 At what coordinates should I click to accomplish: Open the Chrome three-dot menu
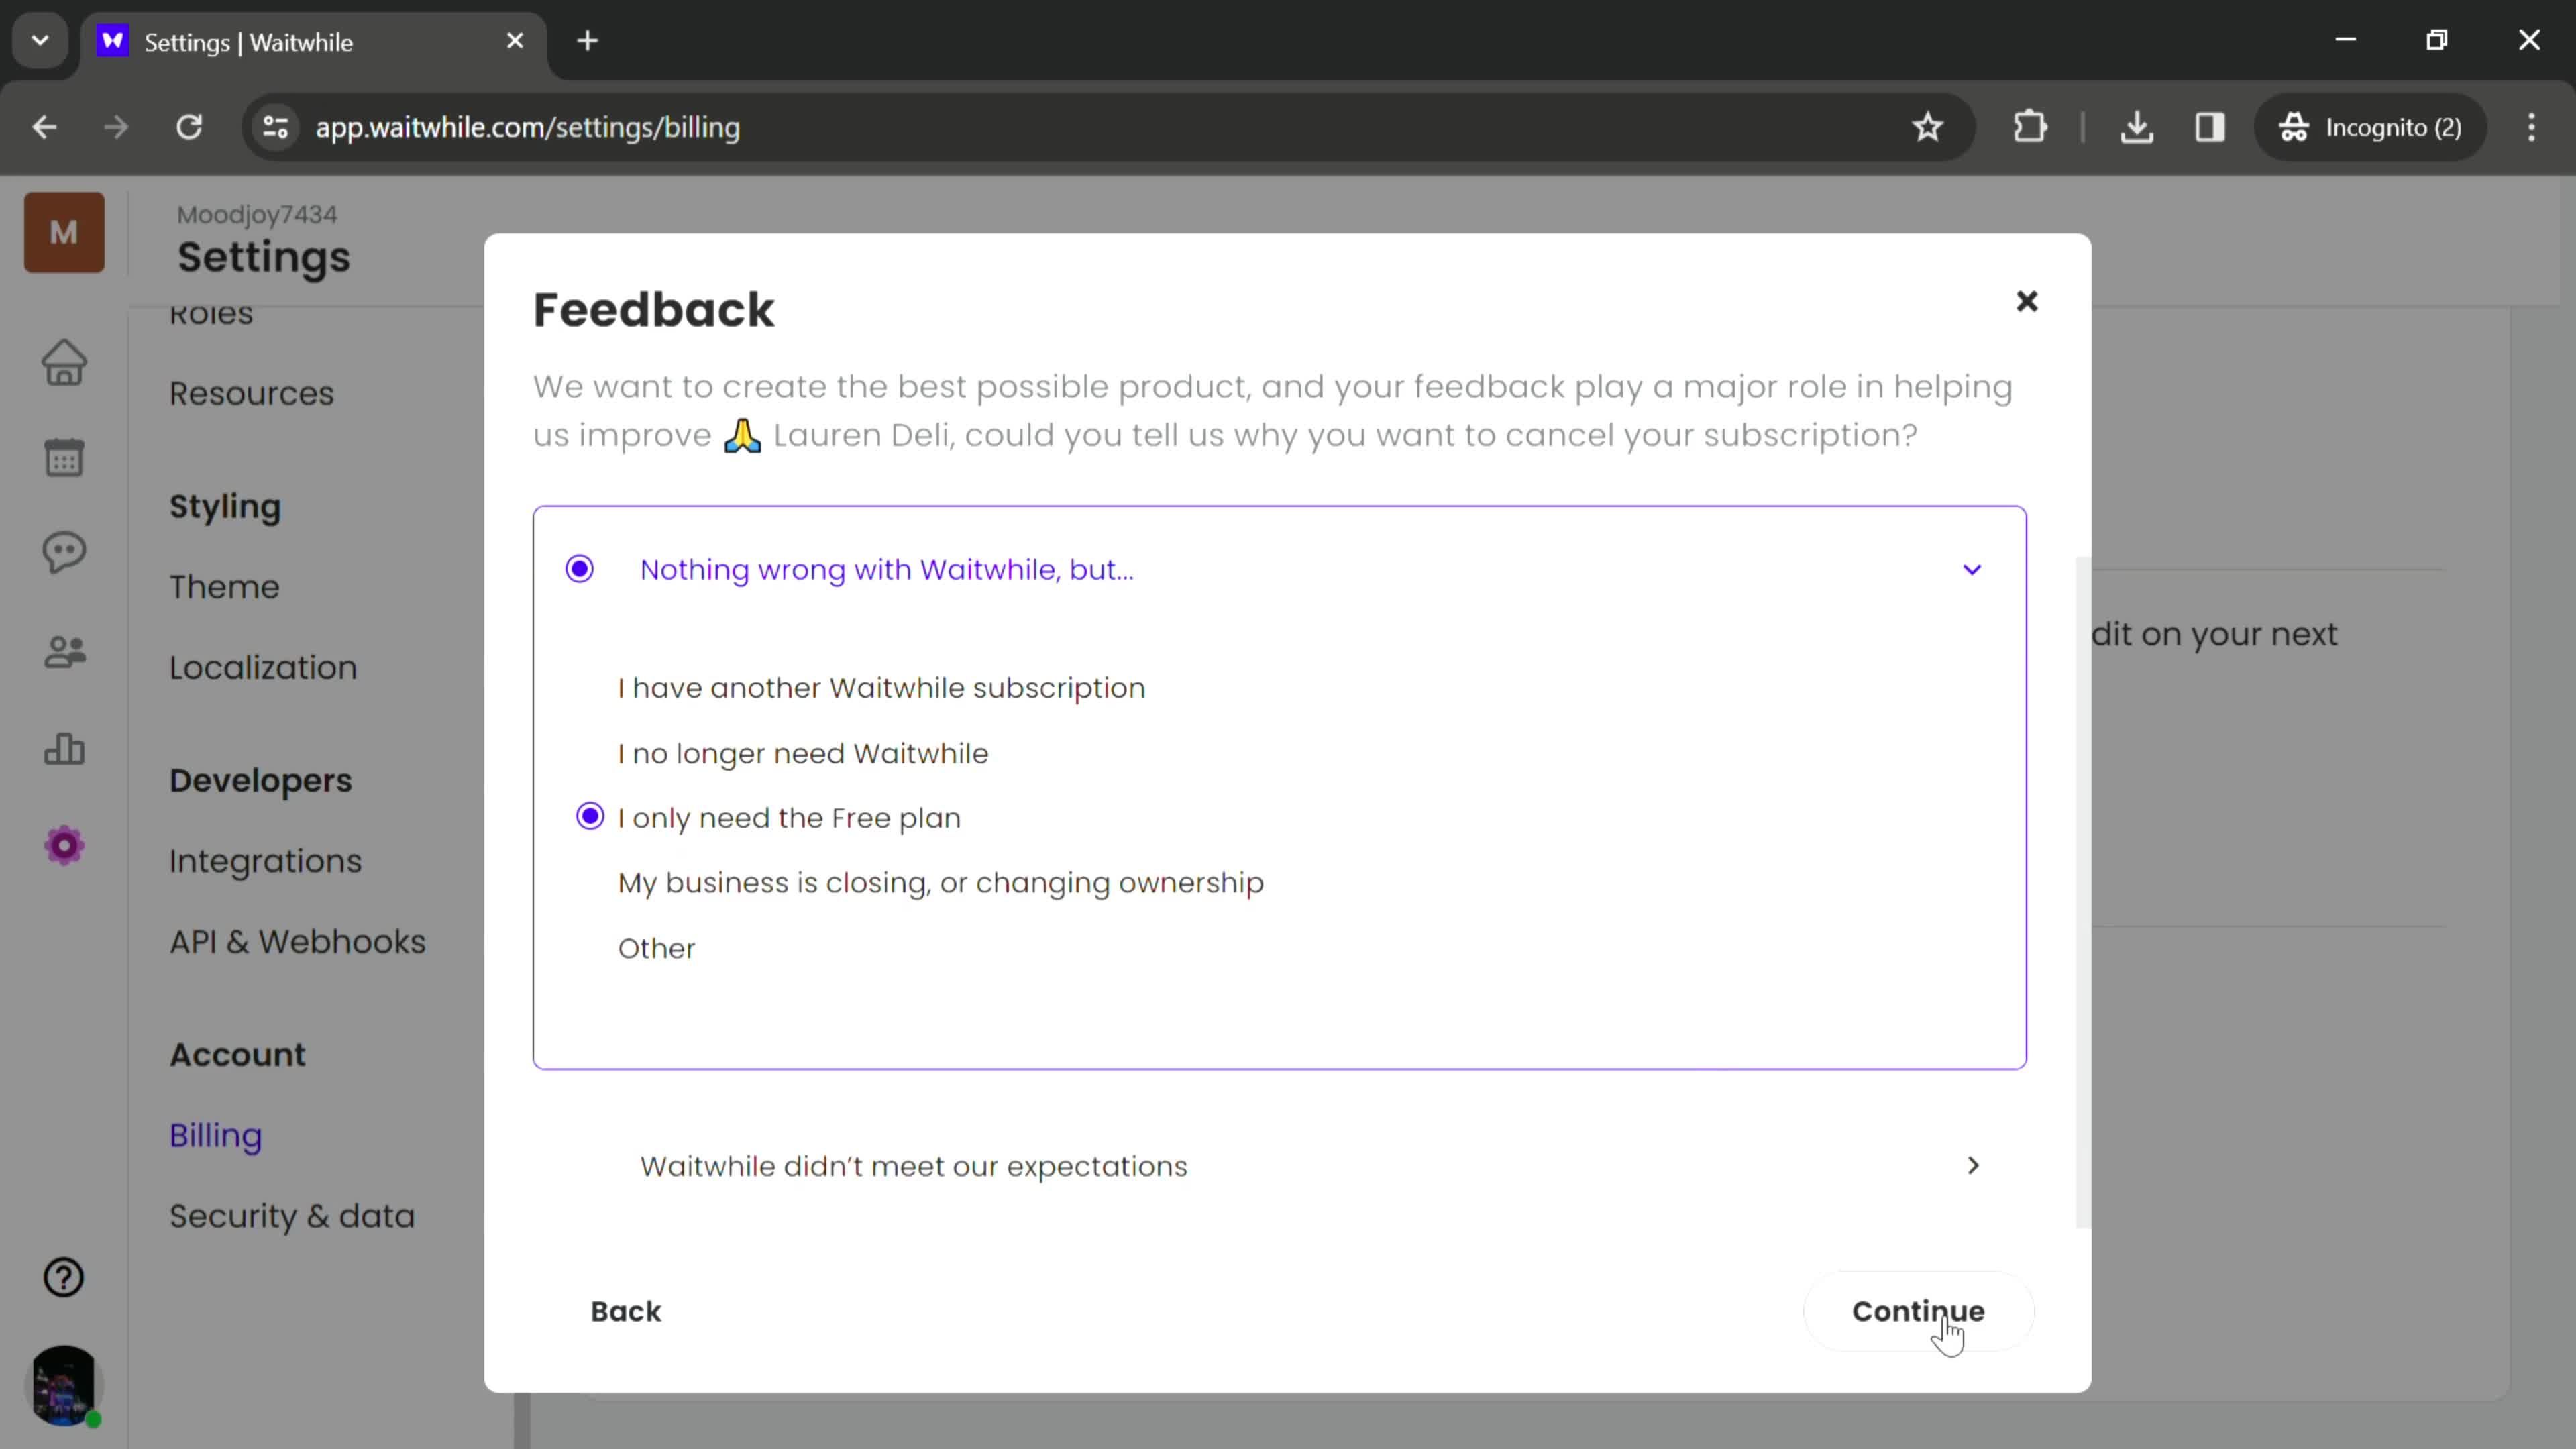(2531, 127)
